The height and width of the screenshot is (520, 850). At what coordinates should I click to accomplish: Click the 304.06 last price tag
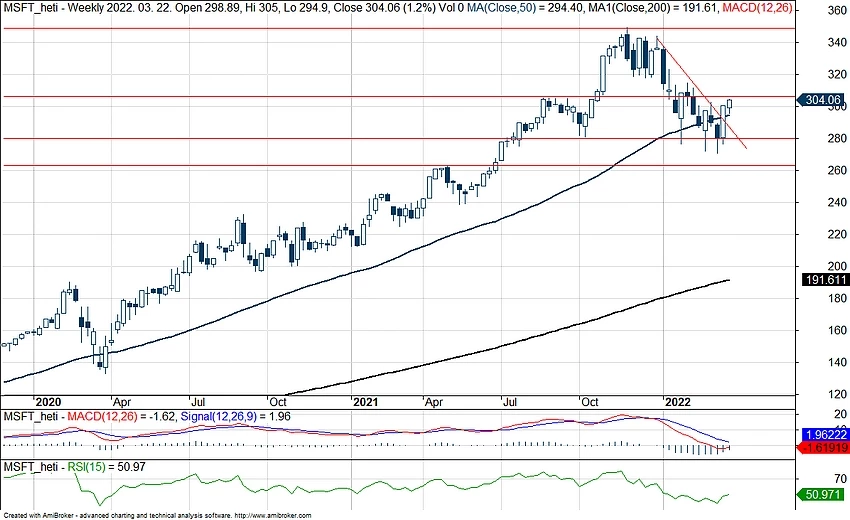(824, 99)
